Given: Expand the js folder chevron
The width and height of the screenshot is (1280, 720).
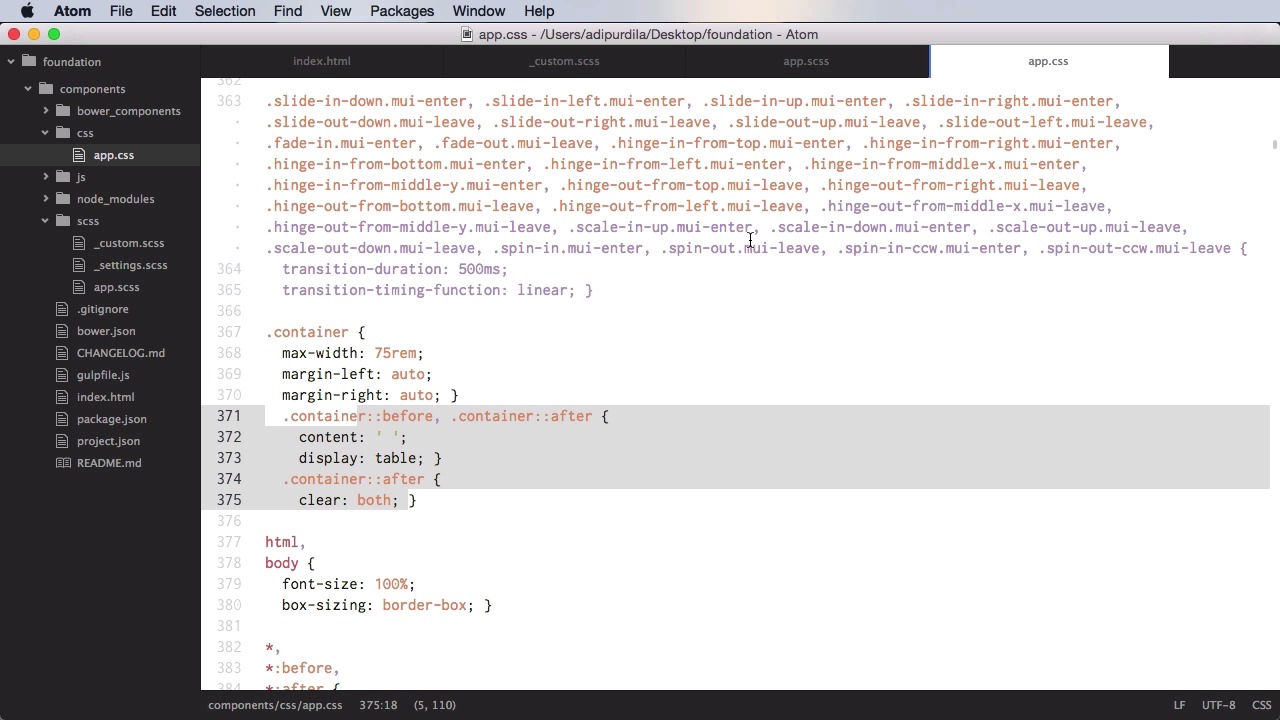Looking at the screenshot, I should tap(45, 177).
